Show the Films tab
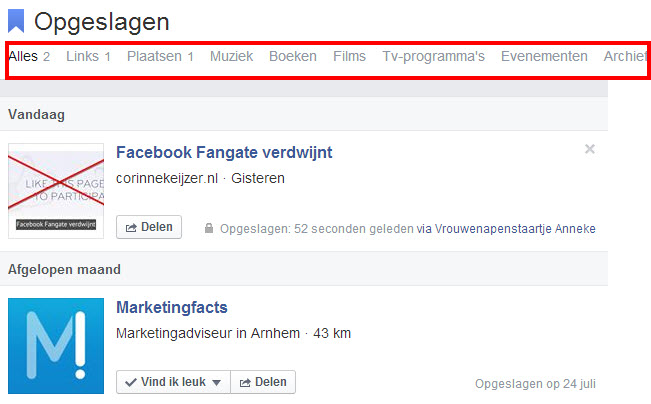Screen dimensions: 651x404 click(349, 56)
